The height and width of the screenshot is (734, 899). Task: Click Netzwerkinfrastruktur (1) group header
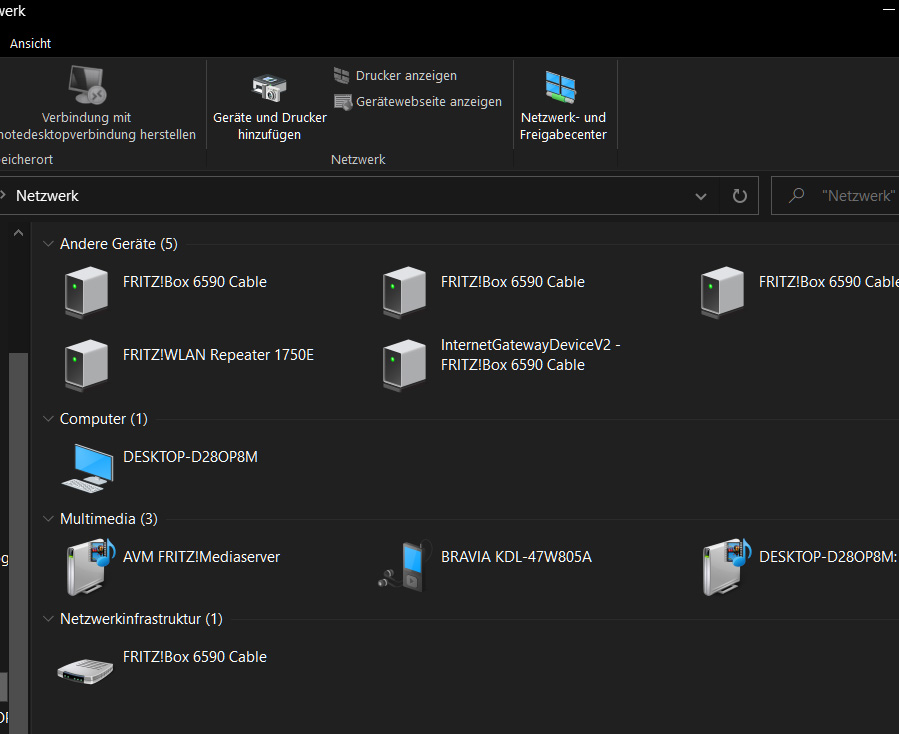[x=141, y=619]
